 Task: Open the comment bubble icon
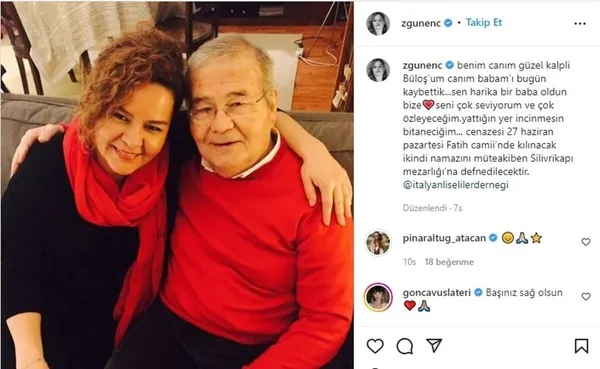[404, 346]
